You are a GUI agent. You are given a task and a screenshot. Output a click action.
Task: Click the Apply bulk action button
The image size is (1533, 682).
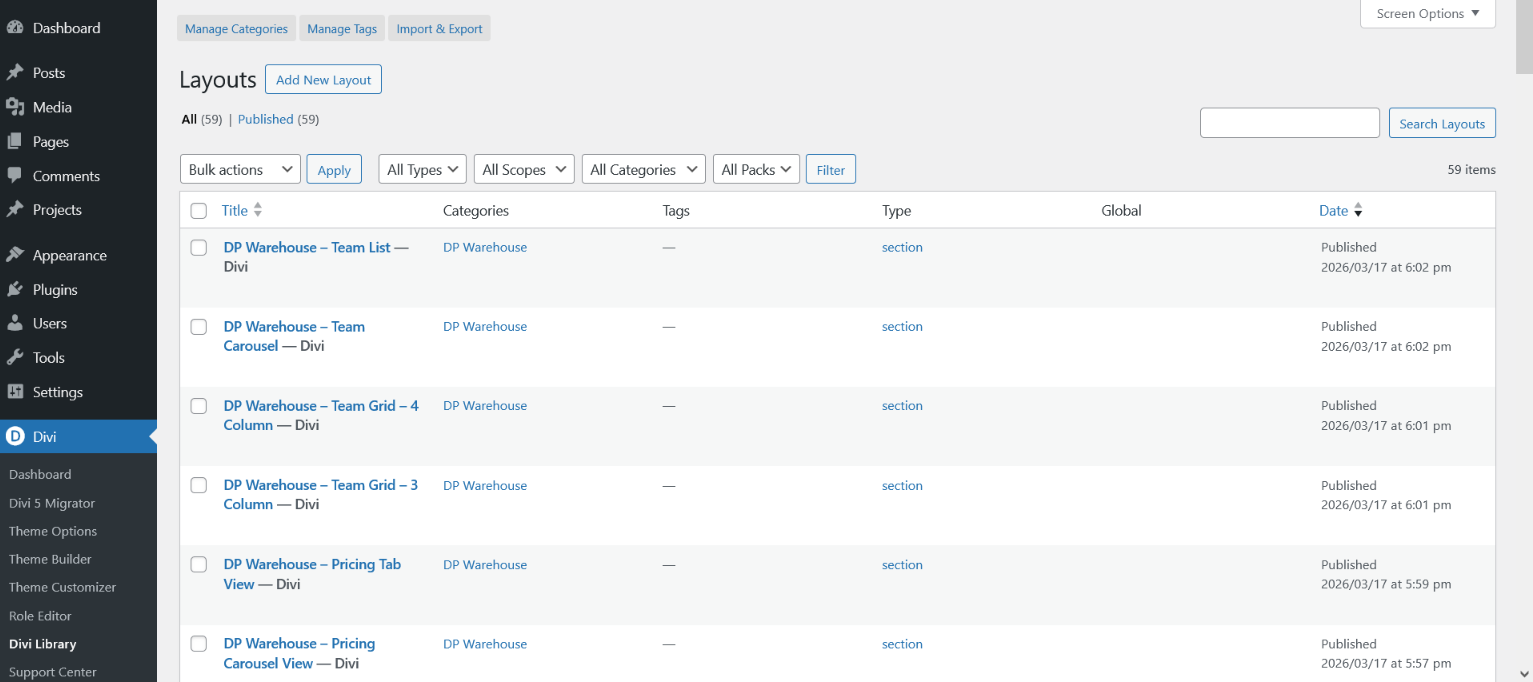pyautogui.click(x=334, y=170)
